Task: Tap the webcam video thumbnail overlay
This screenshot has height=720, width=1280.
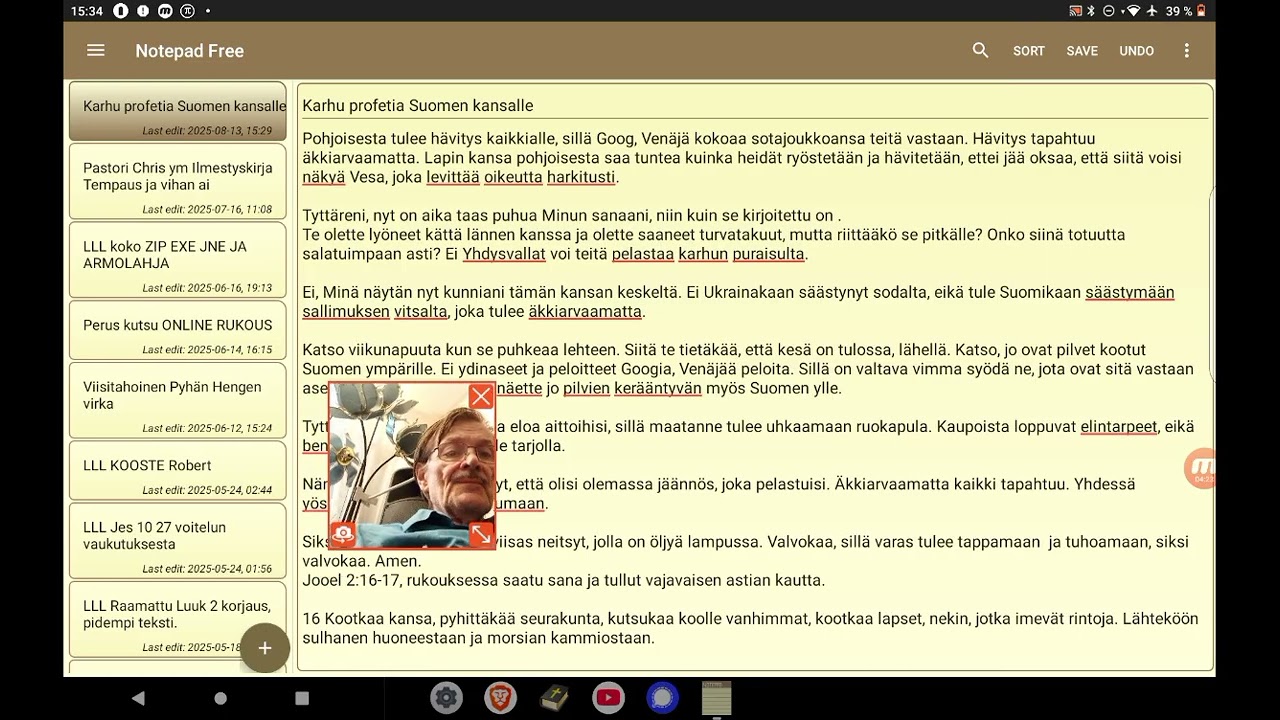Action: pos(412,466)
